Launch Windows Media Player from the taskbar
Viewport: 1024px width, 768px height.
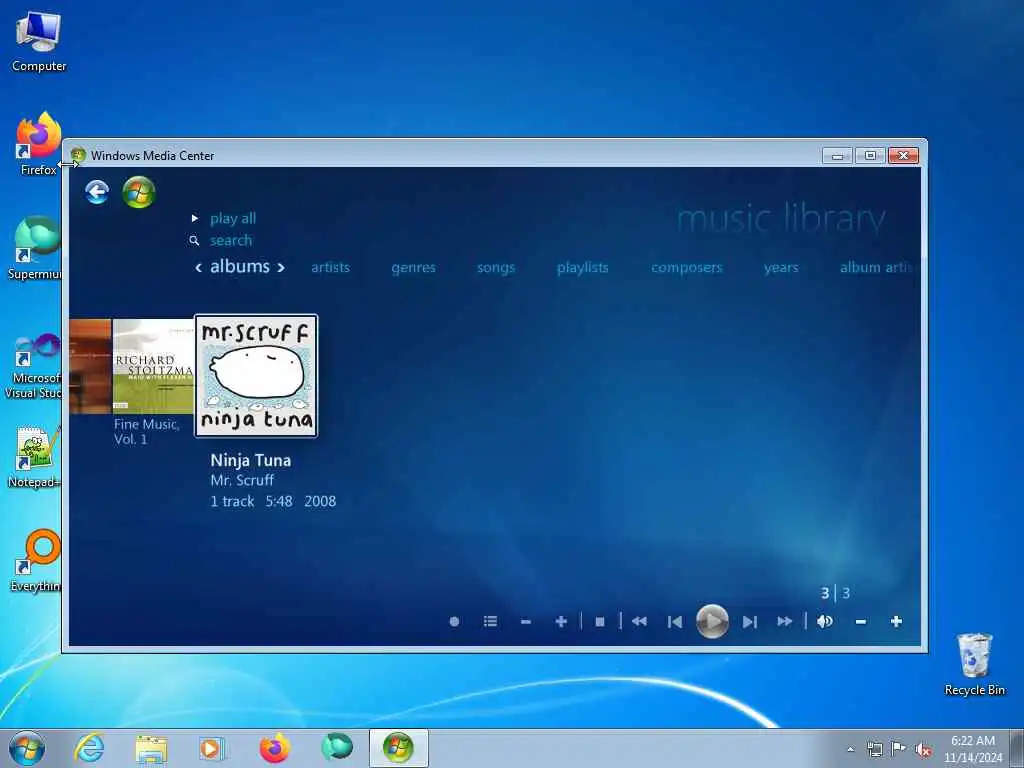point(212,748)
